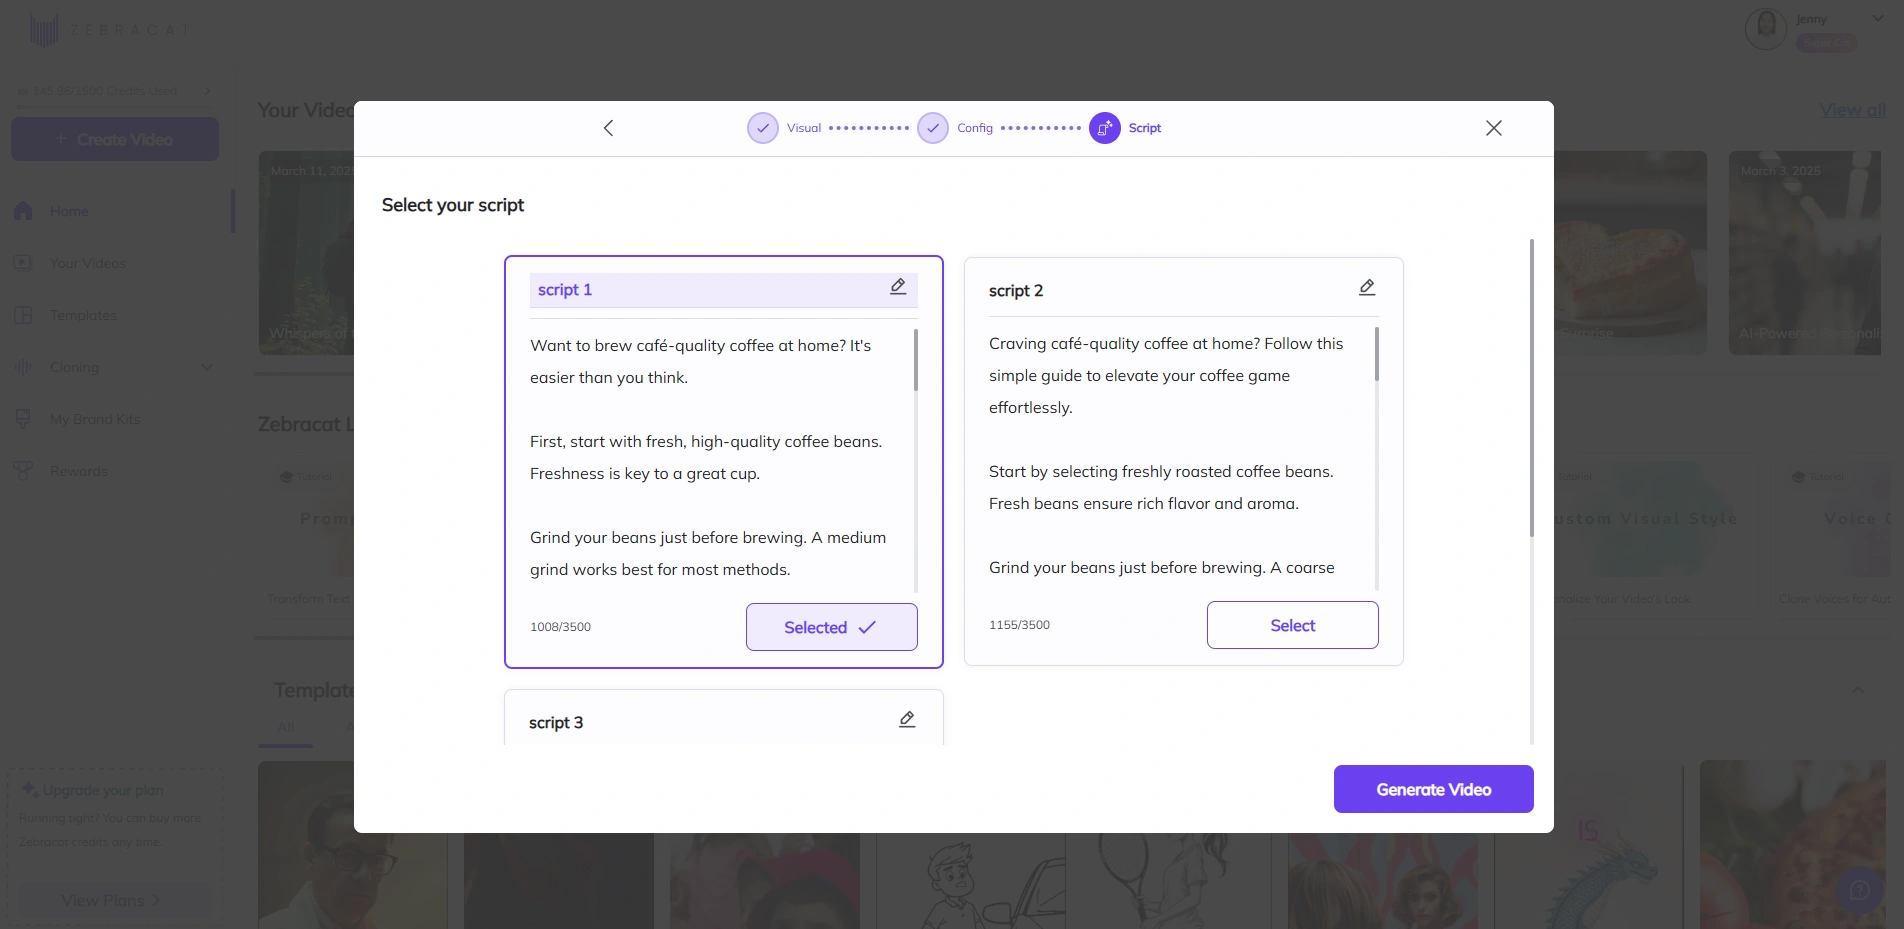Click the script 3 title text
The image size is (1904, 929).
pyautogui.click(x=556, y=723)
